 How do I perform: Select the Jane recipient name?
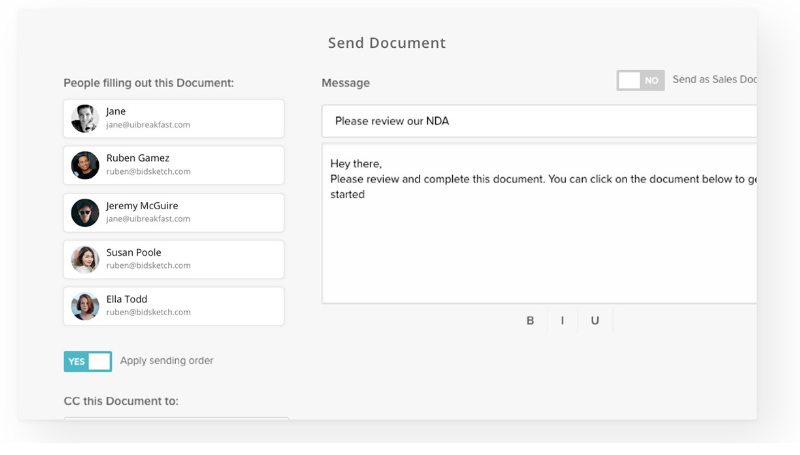point(116,111)
